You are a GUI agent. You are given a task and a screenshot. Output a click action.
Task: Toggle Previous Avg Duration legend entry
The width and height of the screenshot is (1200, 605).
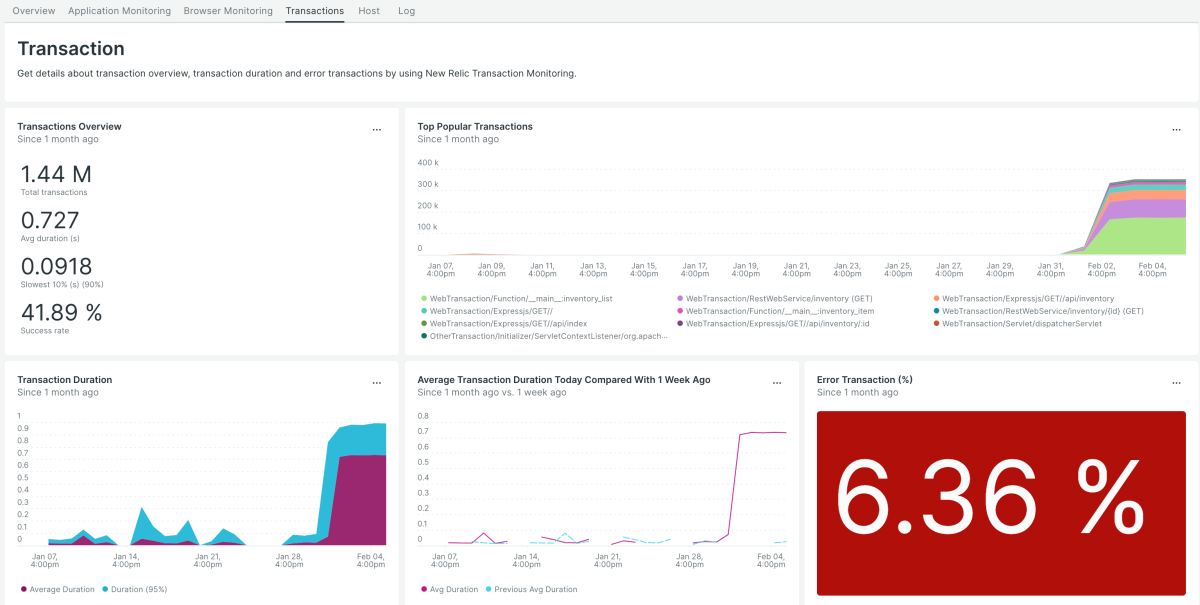pyautogui.click(x=535, y=589)
